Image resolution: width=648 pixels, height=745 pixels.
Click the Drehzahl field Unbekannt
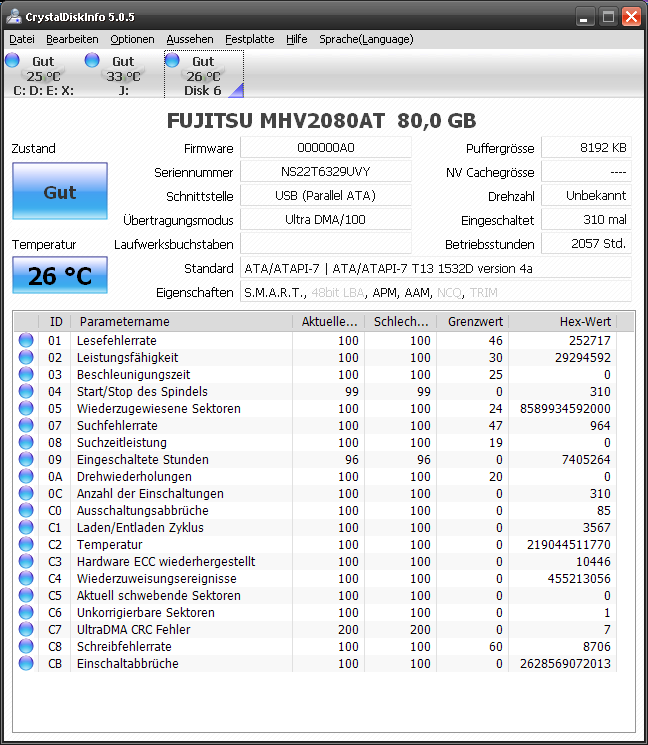586,195
